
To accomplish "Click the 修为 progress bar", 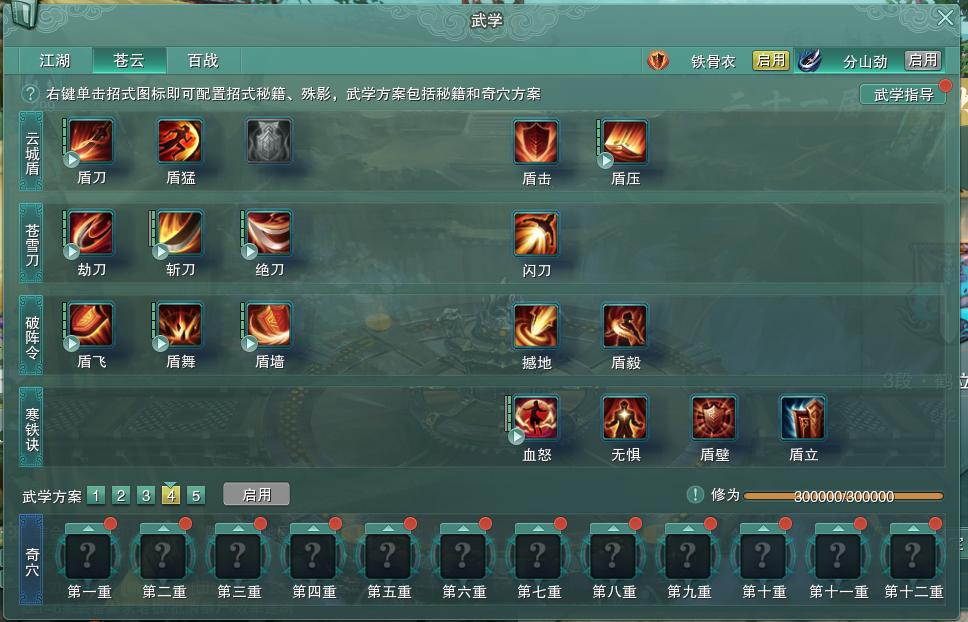I will click(x=843, y=496).
